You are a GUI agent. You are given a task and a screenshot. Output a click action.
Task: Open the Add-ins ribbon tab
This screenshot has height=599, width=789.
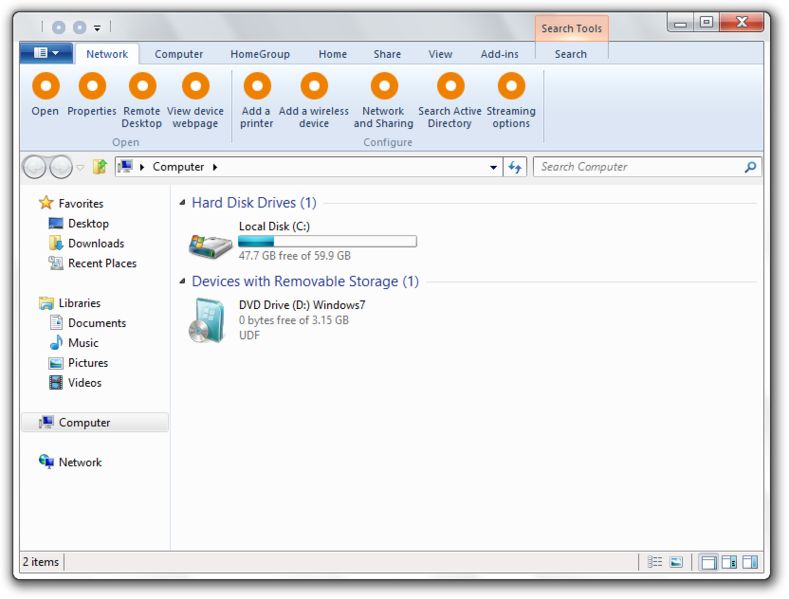pyautogui.click(x=499, y=54)
